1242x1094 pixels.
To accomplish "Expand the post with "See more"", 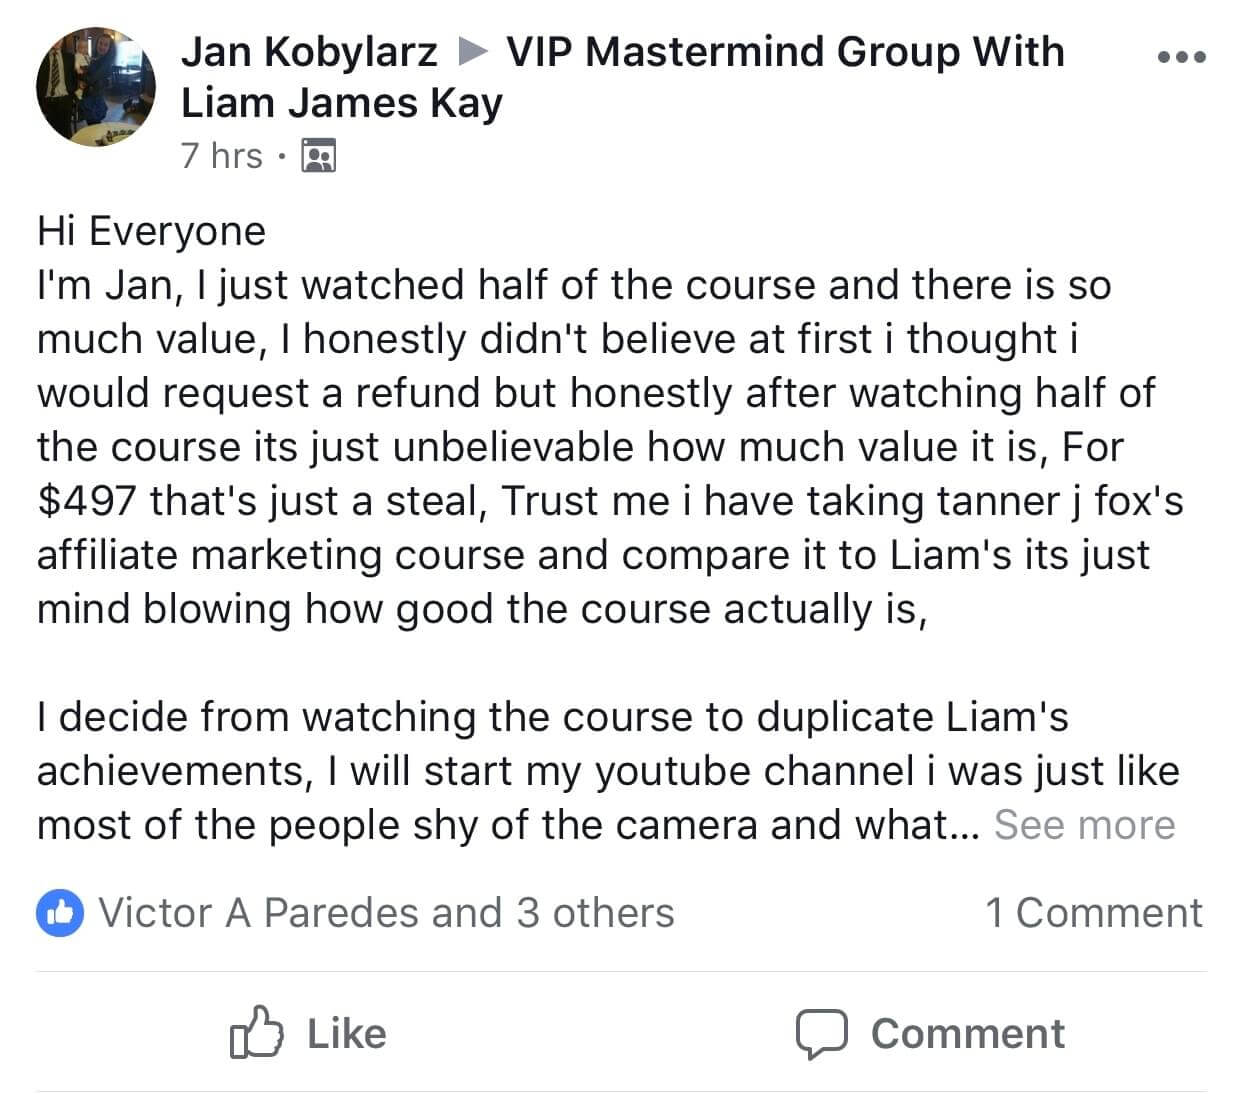I will (x=1084, y=825).
